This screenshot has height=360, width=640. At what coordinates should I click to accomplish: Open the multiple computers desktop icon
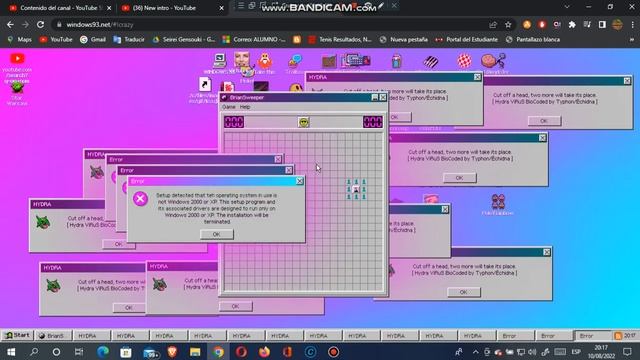356,61
